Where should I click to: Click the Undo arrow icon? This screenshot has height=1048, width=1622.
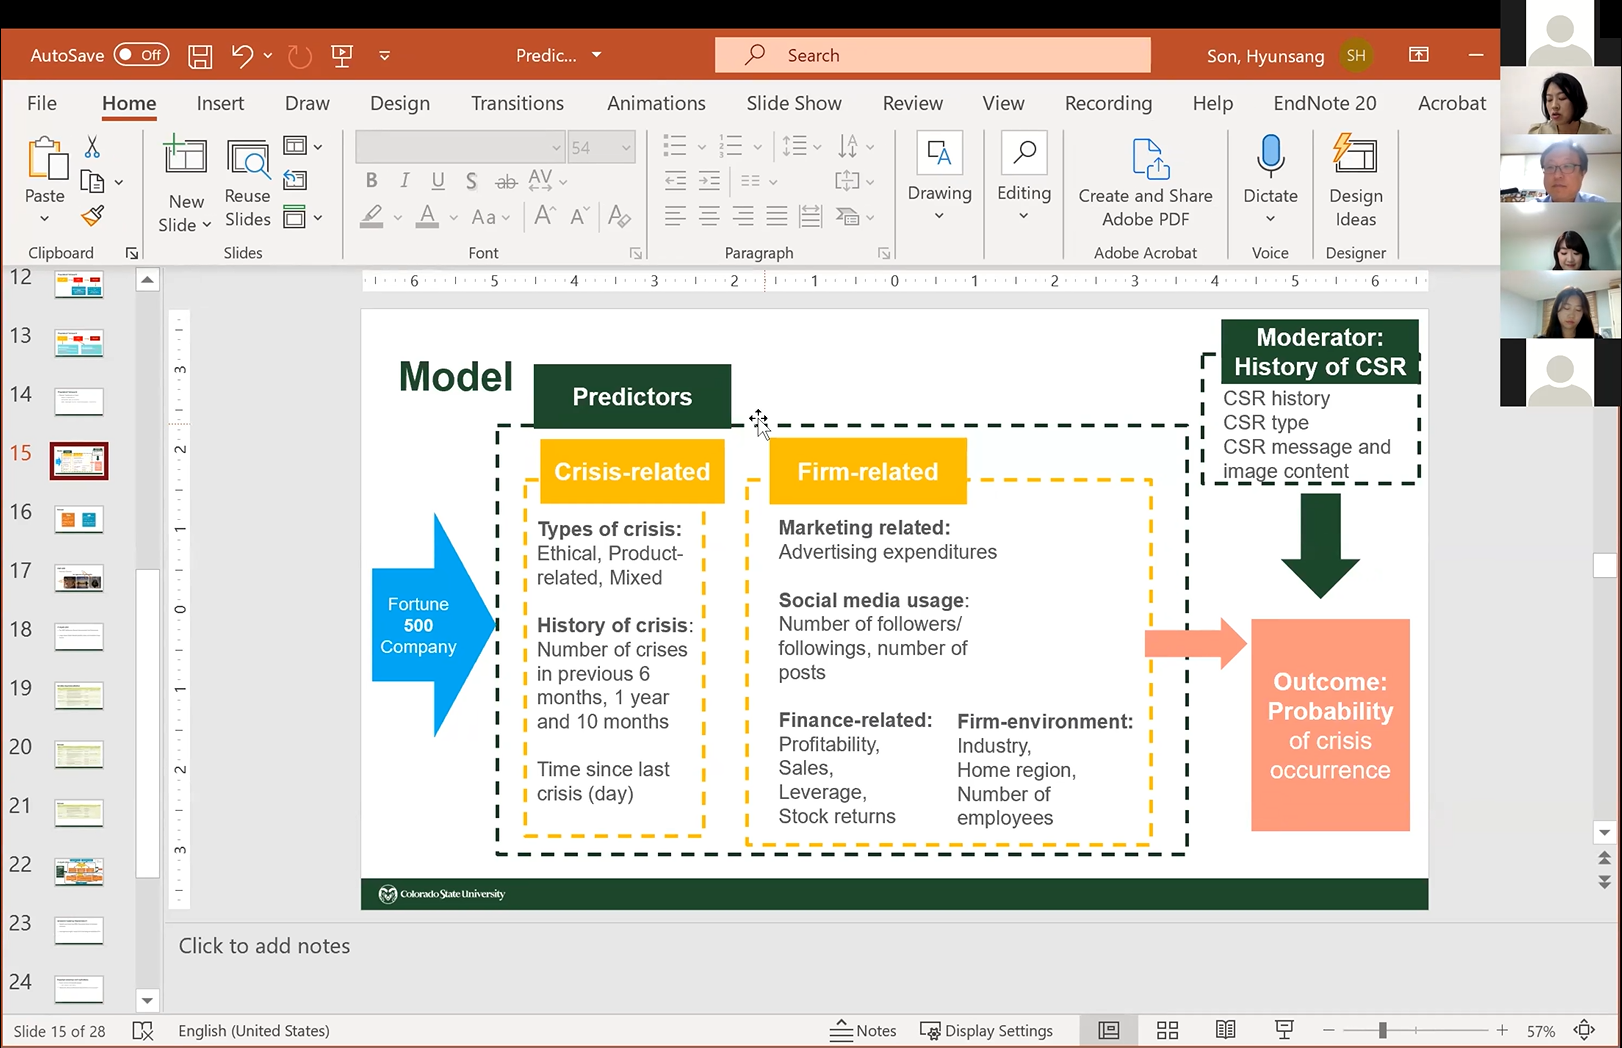[241, 55]
